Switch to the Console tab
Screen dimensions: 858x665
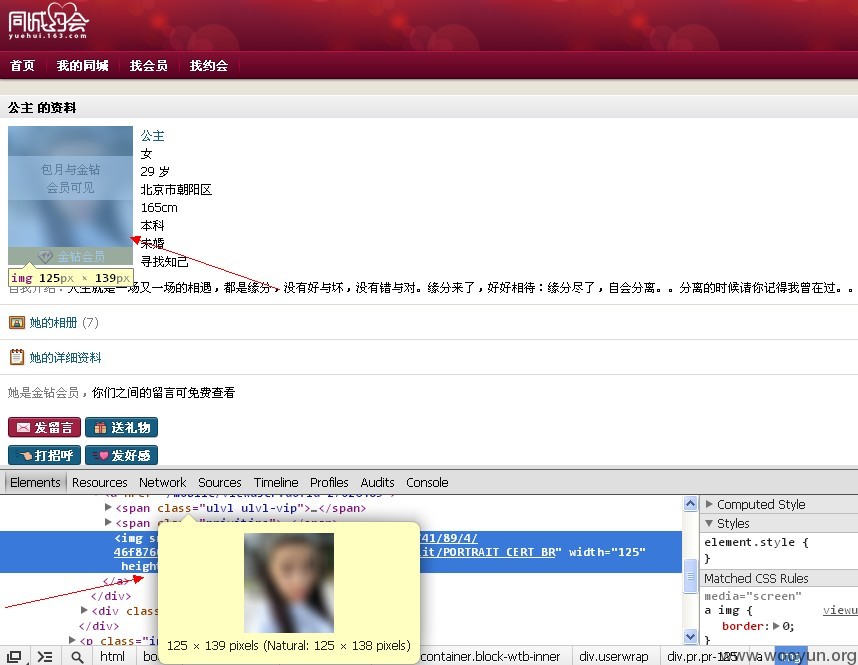point(427,482)
